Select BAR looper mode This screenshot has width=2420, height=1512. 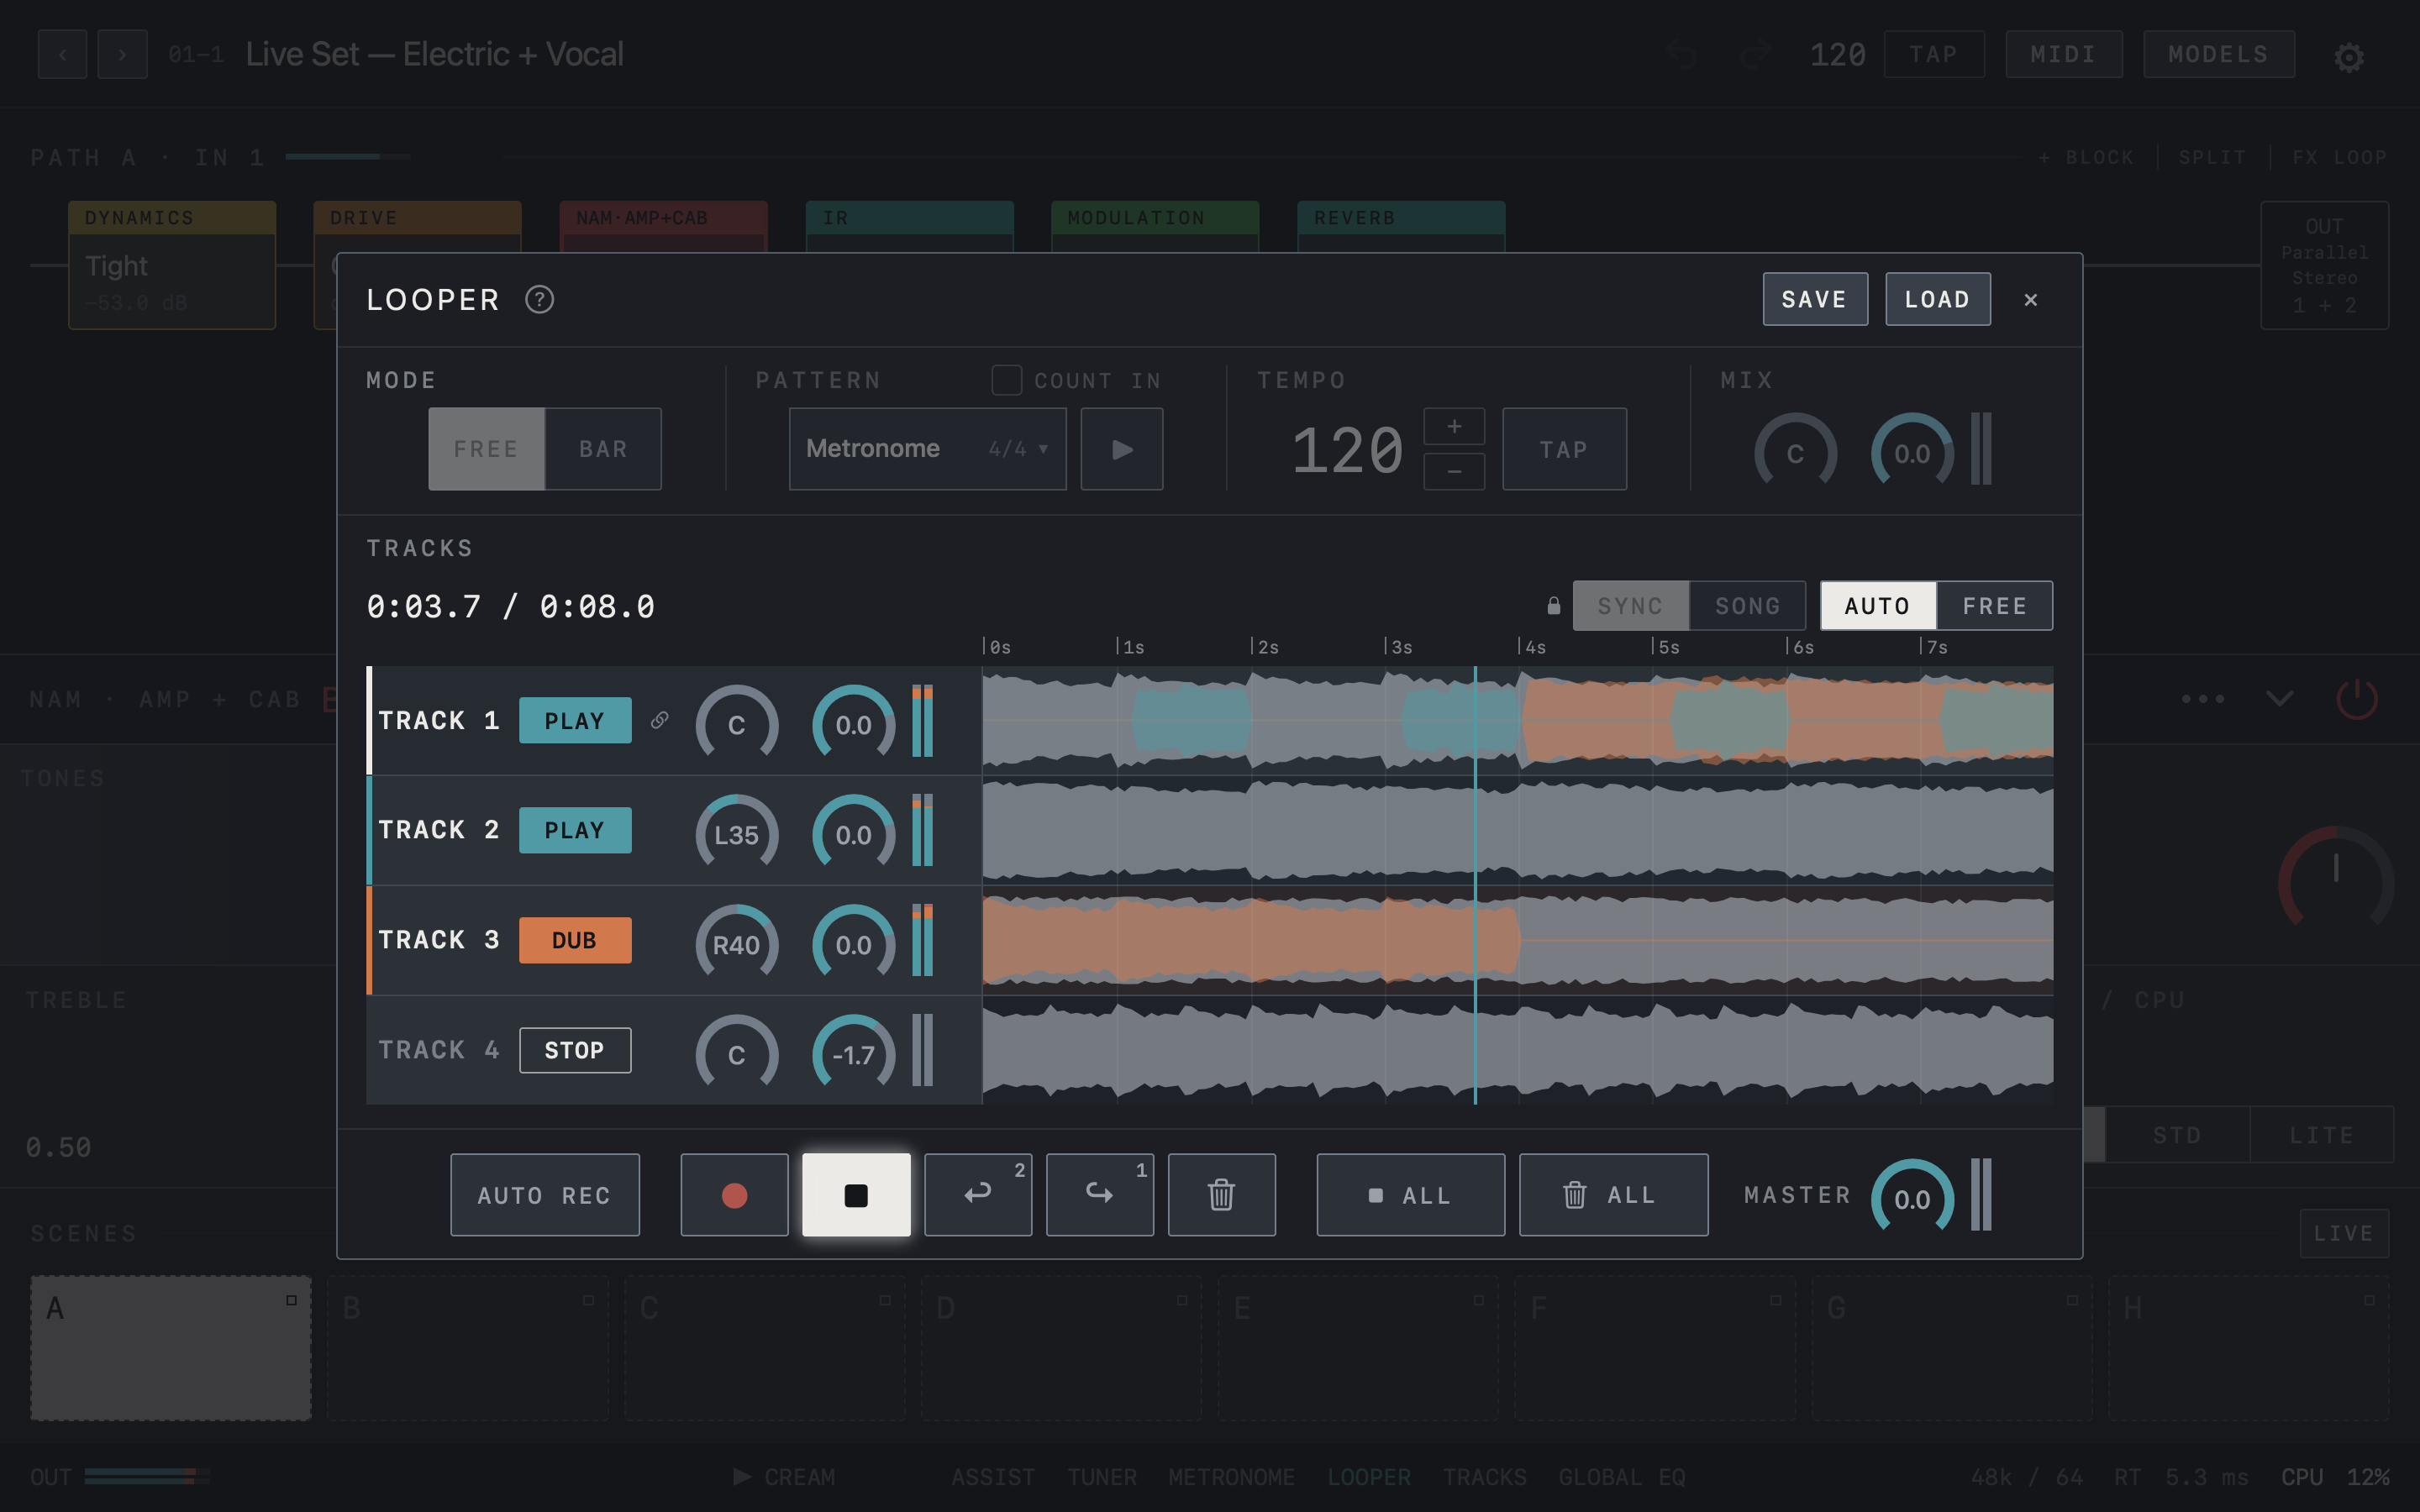[603, 449]
